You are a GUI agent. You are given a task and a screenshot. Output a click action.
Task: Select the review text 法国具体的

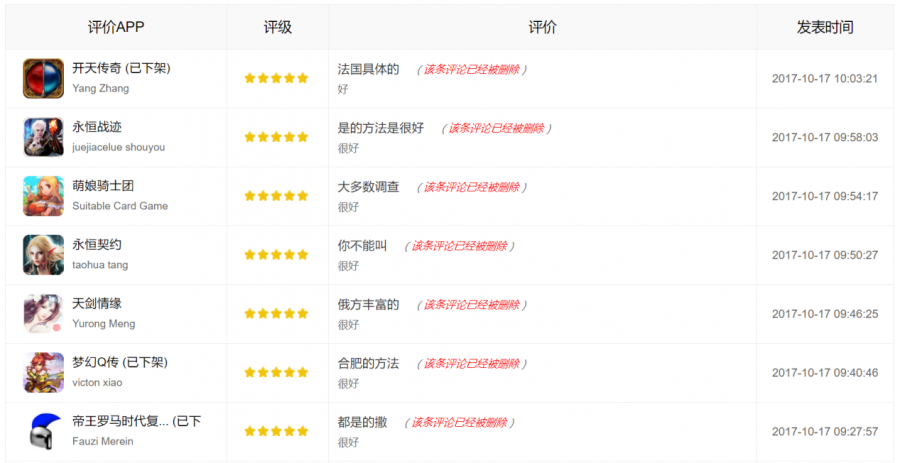click(x=368, y=69)
